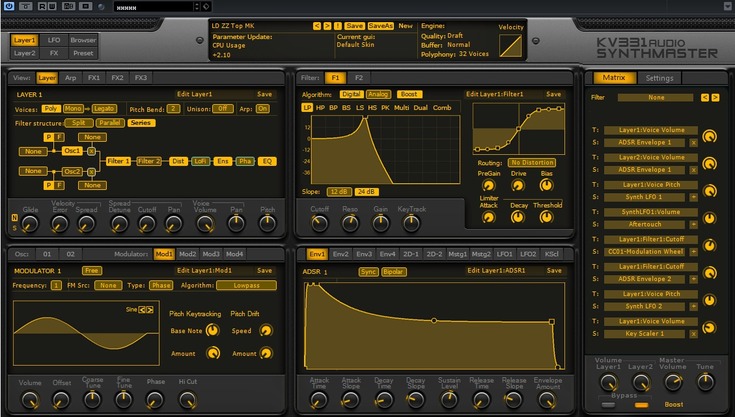735x417 pixels.
Task: Open modulator Type Phase dropdown
Action: point(161,285)
